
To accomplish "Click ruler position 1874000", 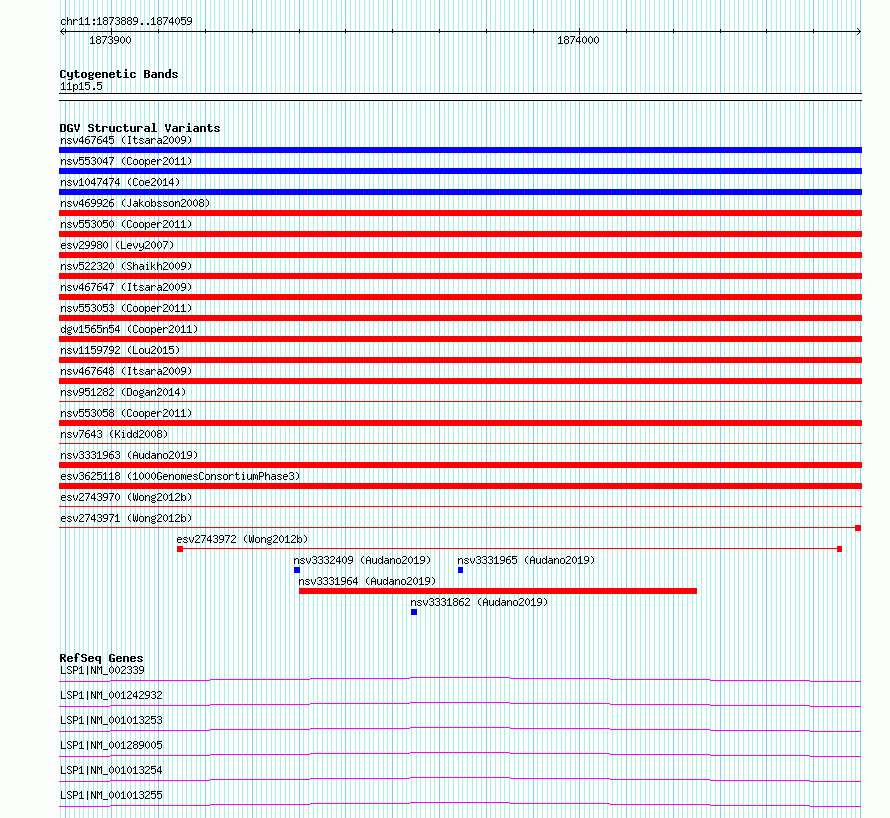I will [x=578, y=40].
